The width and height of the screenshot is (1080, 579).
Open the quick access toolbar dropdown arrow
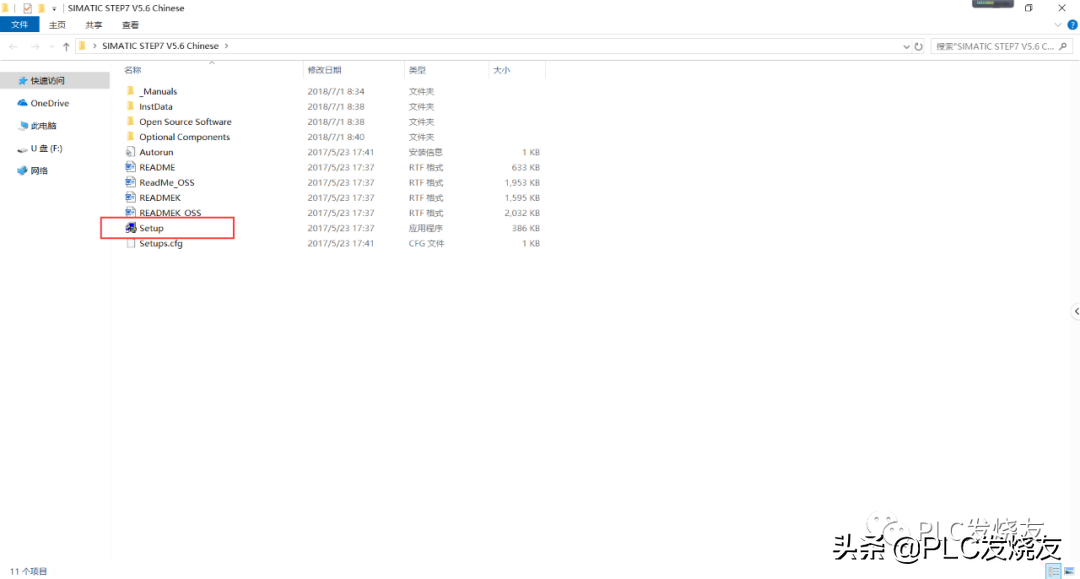pos(54,8)
